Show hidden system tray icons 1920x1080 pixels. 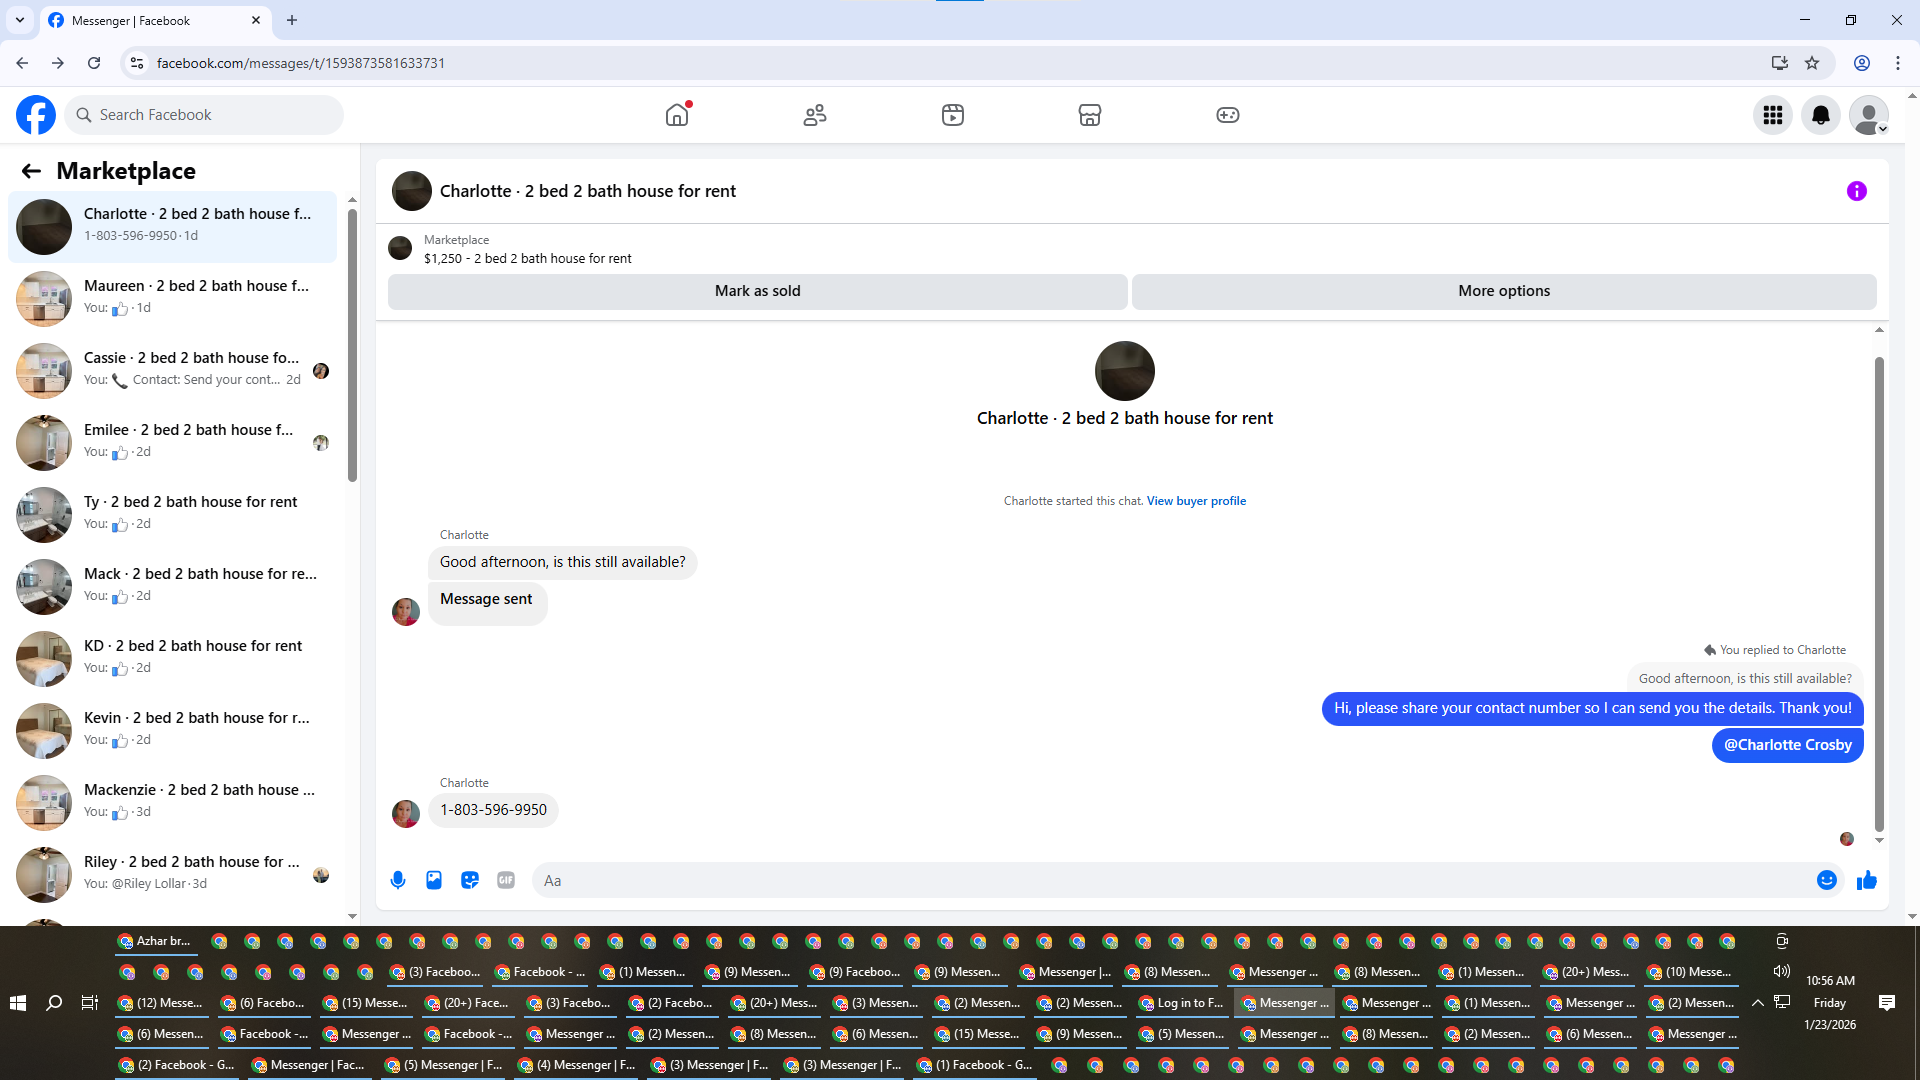pos(1757,1002)
